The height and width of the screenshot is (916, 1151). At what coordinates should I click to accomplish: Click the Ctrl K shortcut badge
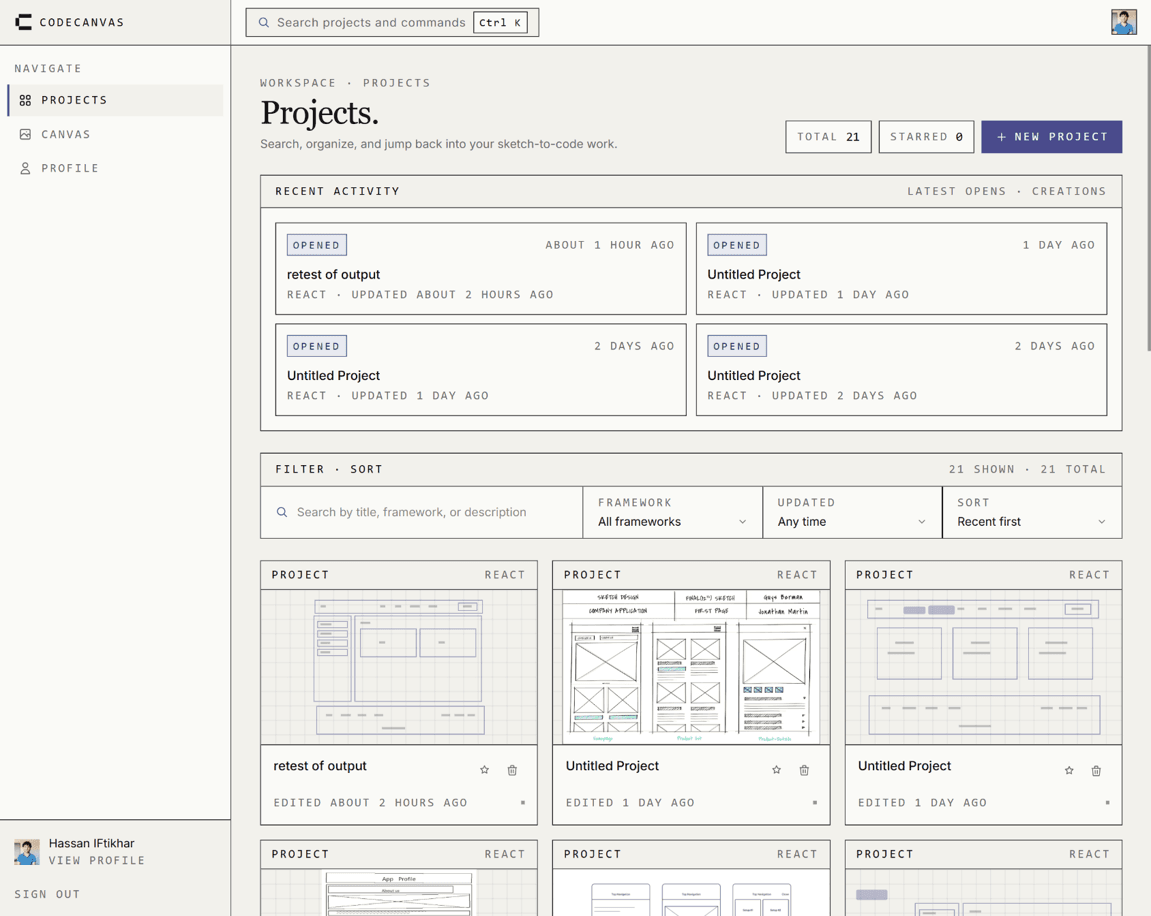point(500,23)
